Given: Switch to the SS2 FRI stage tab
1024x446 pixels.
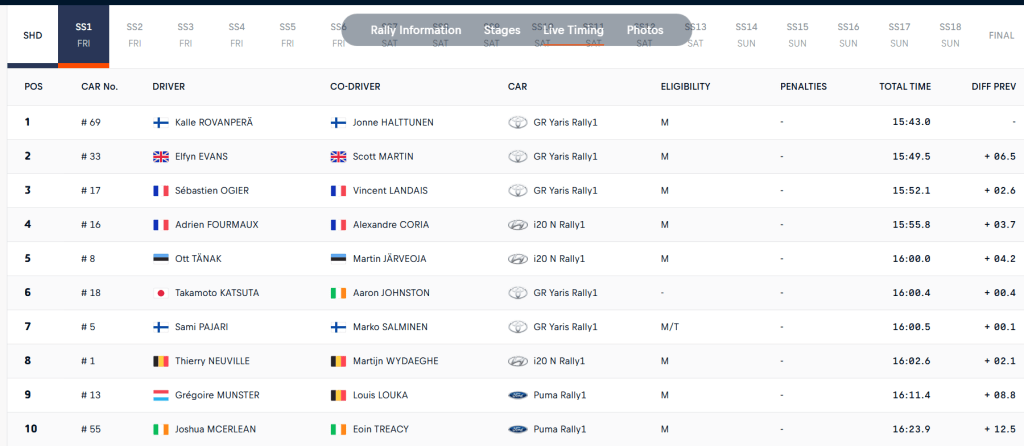Looking at the screenshot, I should pyautogui.click(x=135, y=35).
